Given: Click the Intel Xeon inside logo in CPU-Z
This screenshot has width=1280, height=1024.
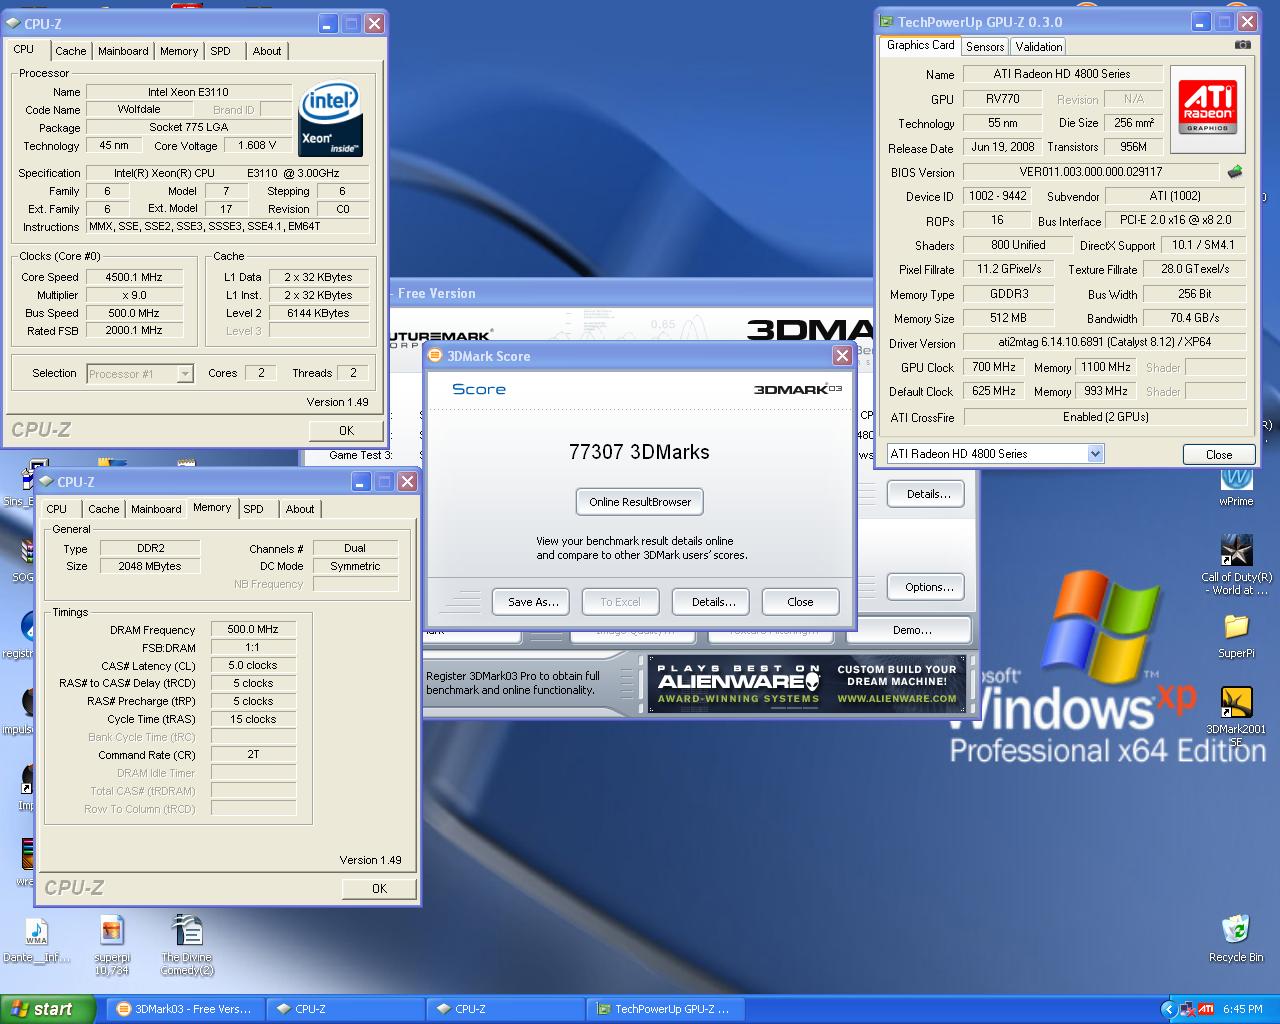Looking at the screenshot, I should (x=331, y=120).
